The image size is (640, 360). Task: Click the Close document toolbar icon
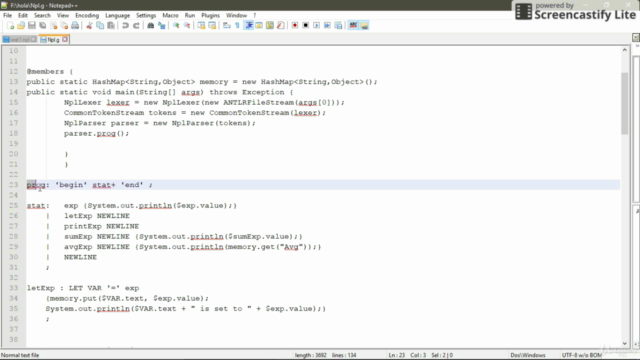(x=53, y=26)
